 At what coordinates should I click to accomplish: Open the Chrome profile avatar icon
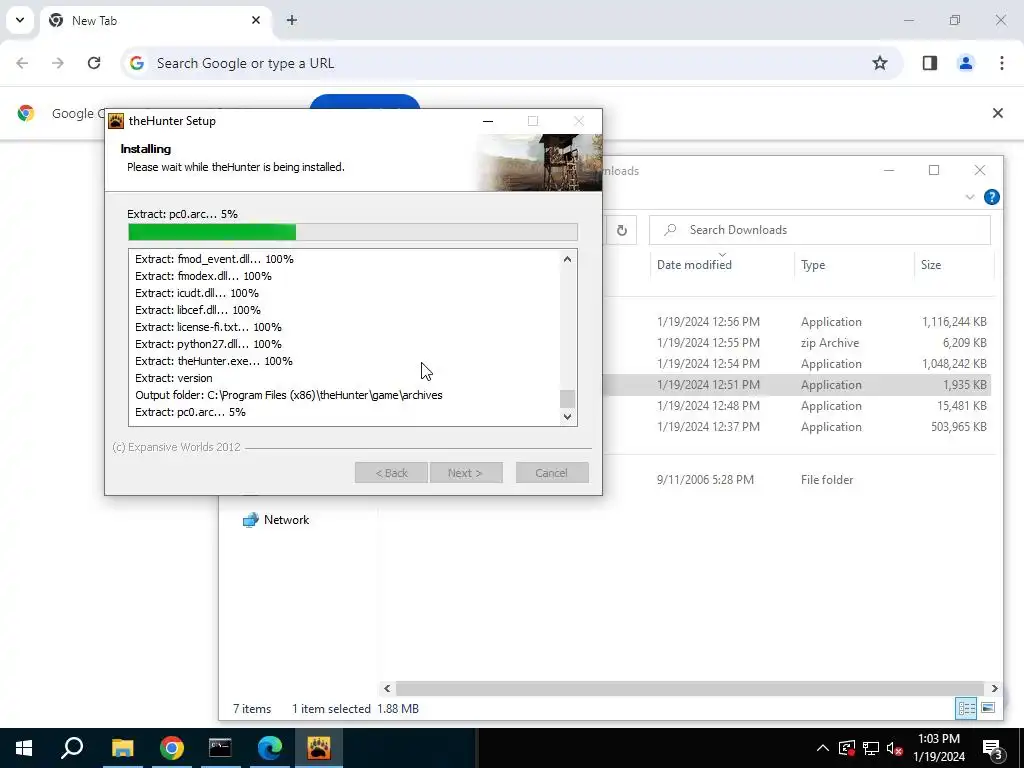click(x=965, y=63)
